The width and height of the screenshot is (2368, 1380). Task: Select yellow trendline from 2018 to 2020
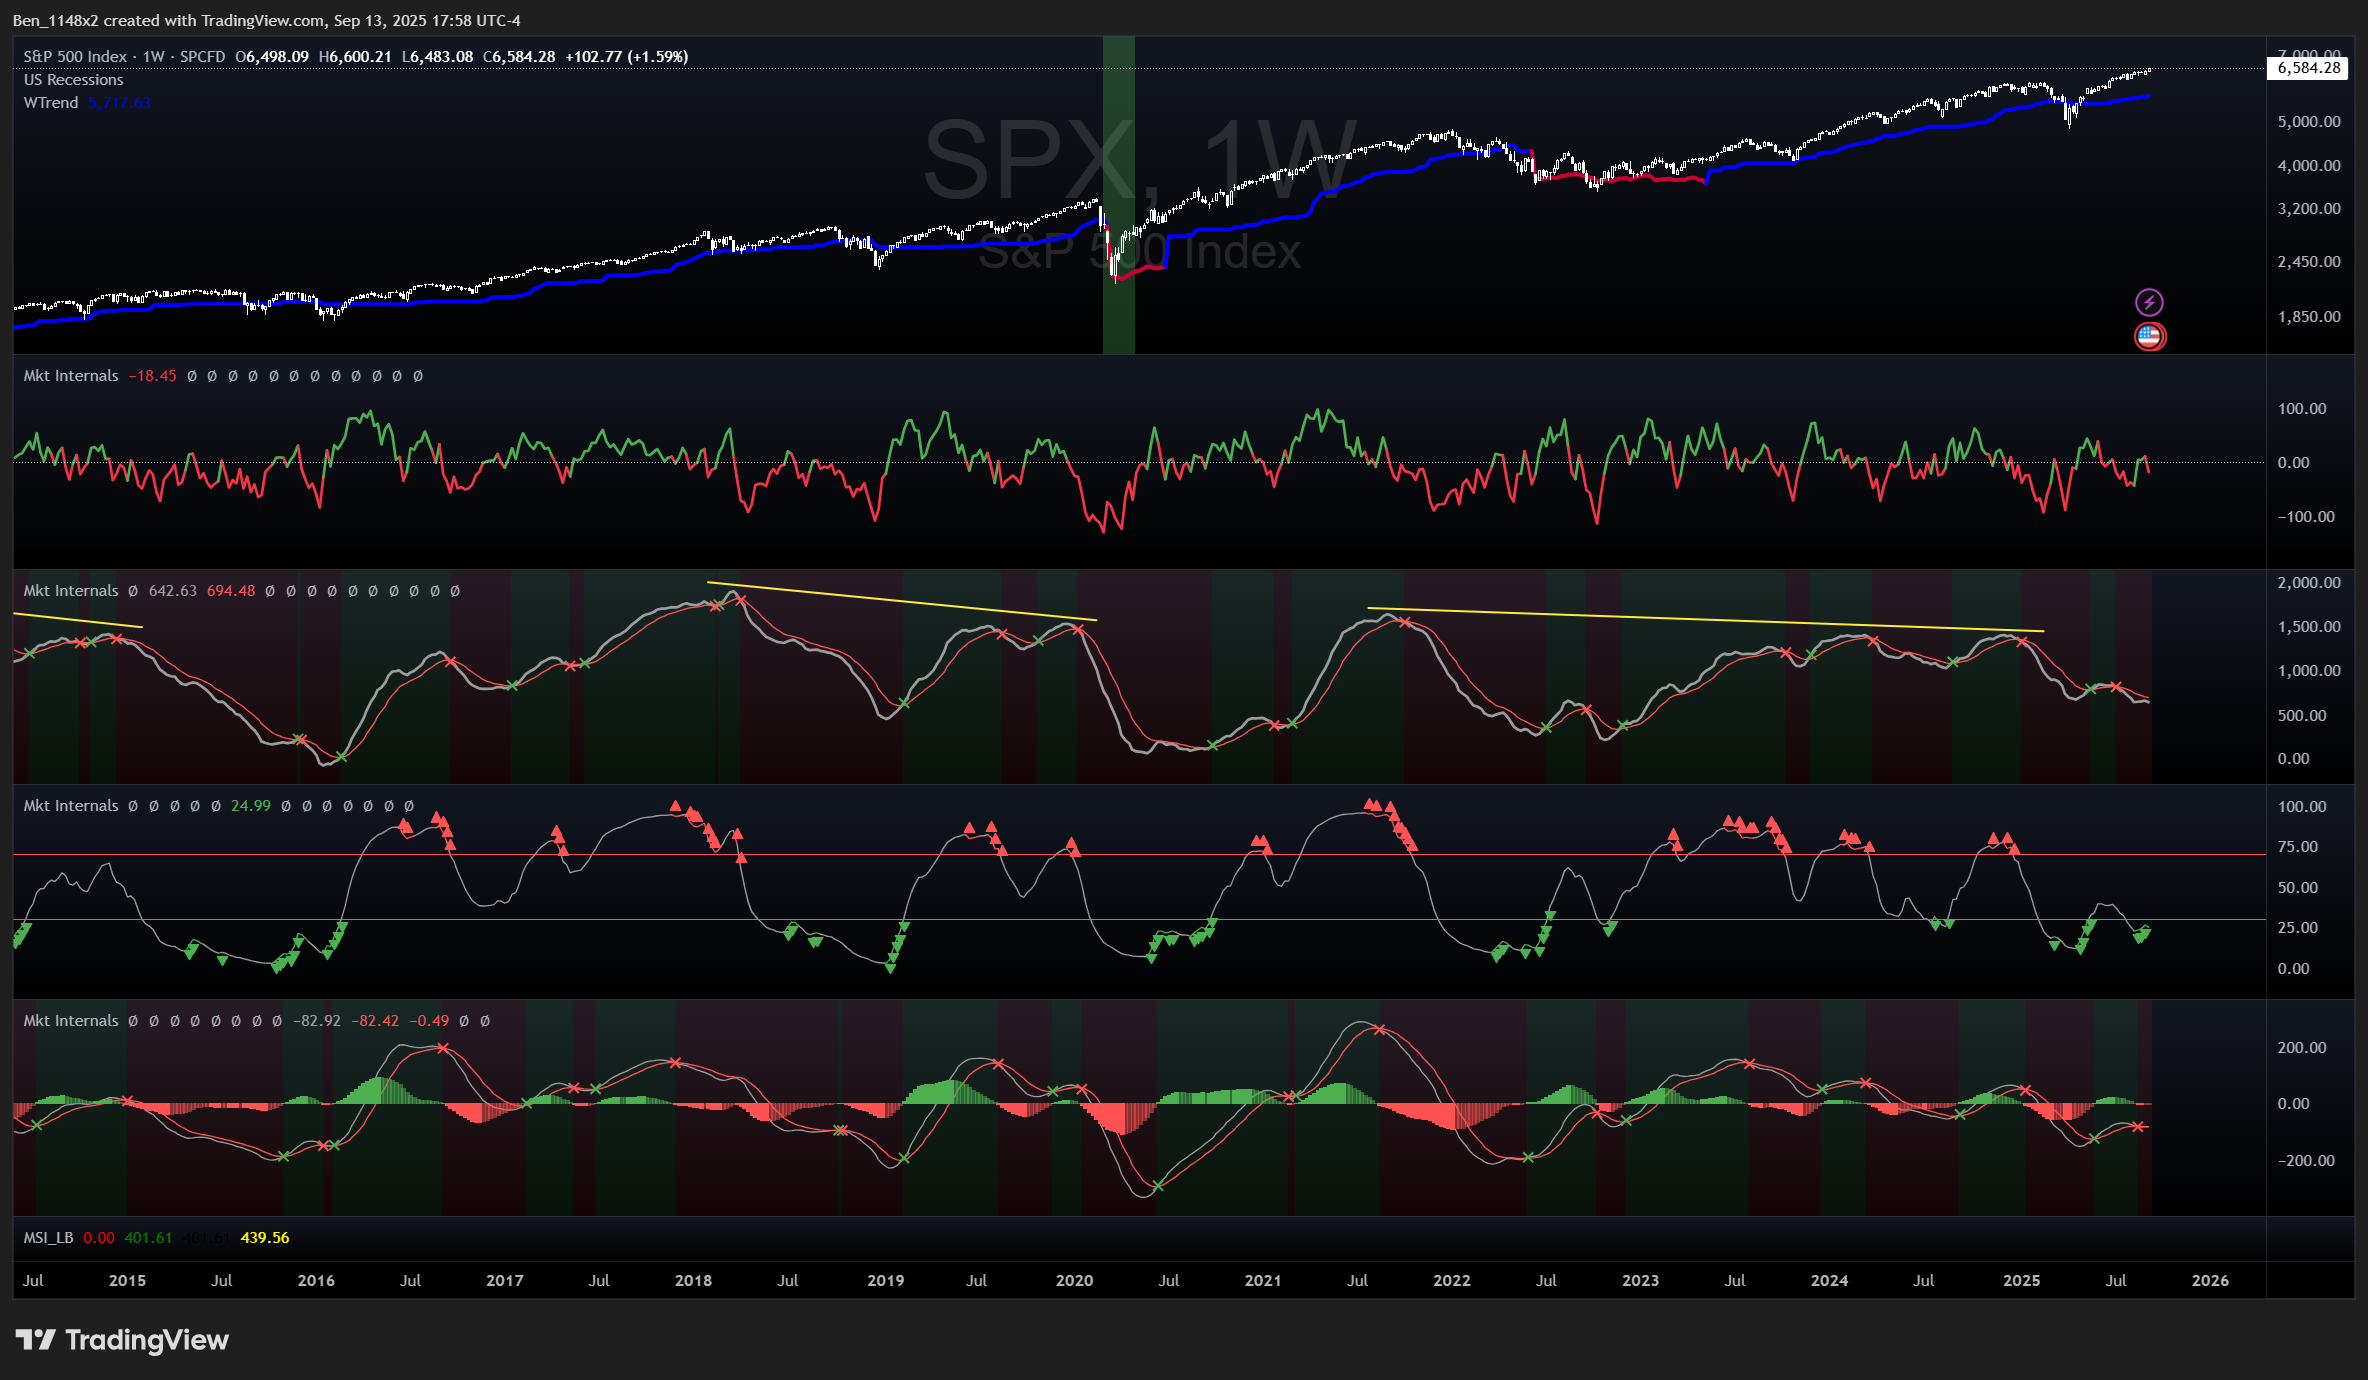pos(900,601)
